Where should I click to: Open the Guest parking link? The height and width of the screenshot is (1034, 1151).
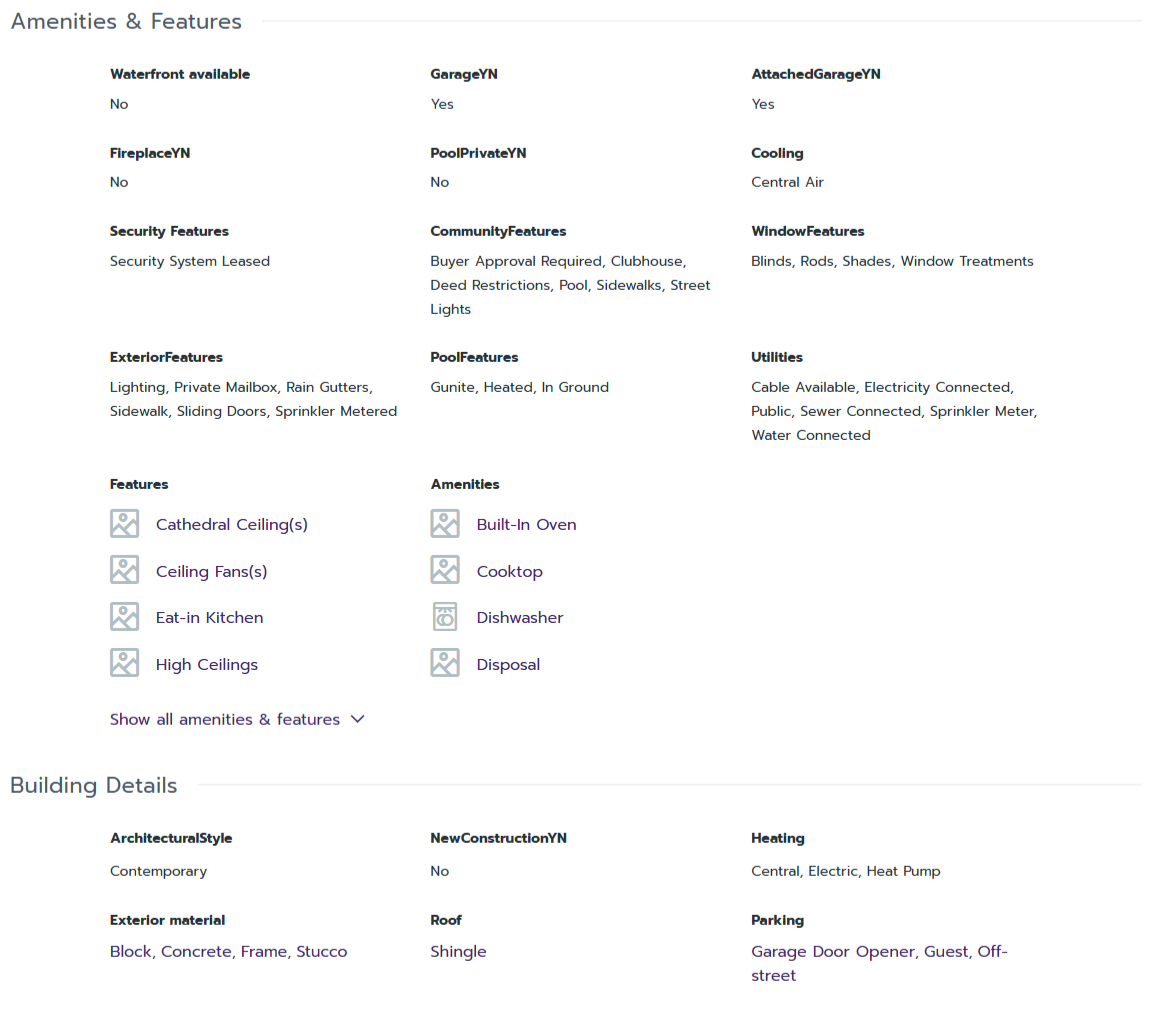(946, 951)
